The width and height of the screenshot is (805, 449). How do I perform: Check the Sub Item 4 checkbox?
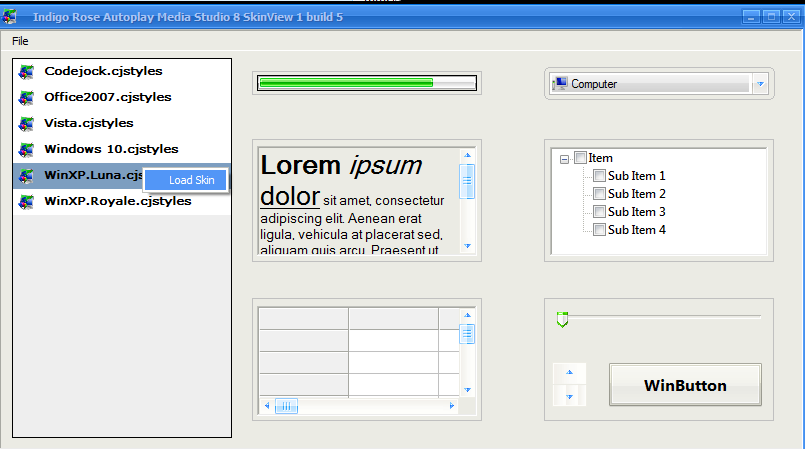click(x=599, y=229)
